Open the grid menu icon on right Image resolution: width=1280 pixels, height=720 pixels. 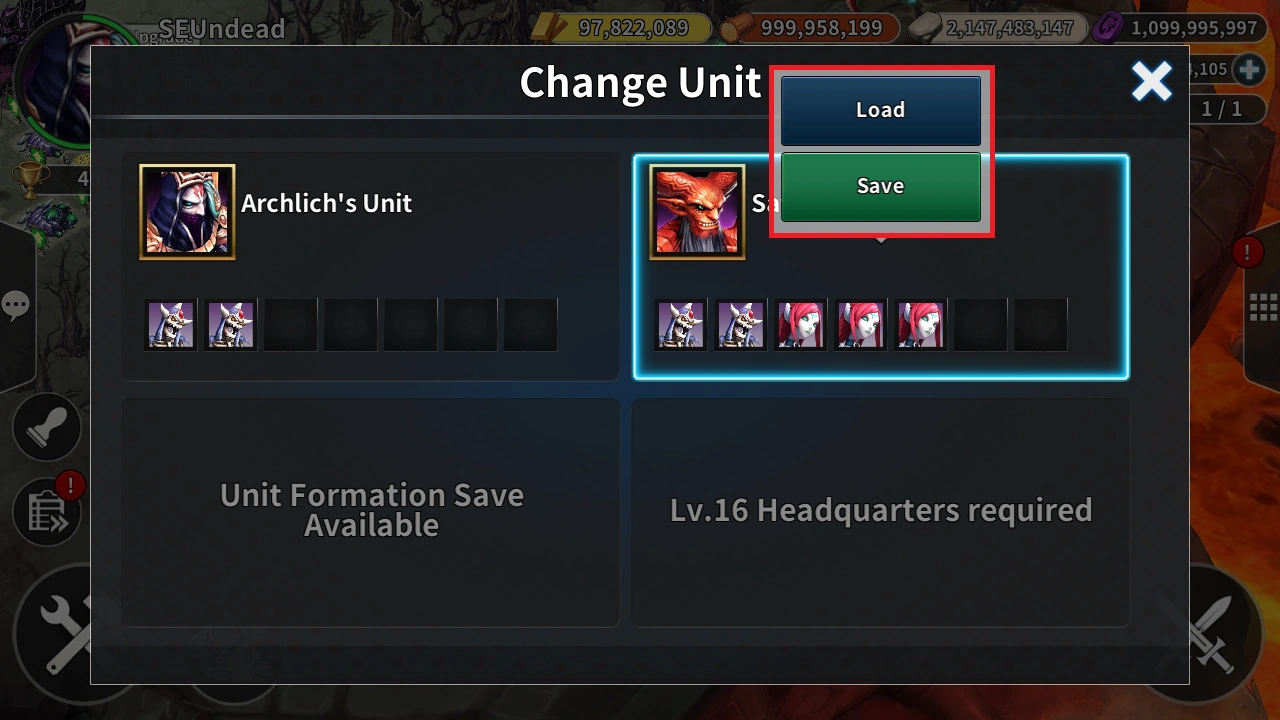(x=1265, y=308)
